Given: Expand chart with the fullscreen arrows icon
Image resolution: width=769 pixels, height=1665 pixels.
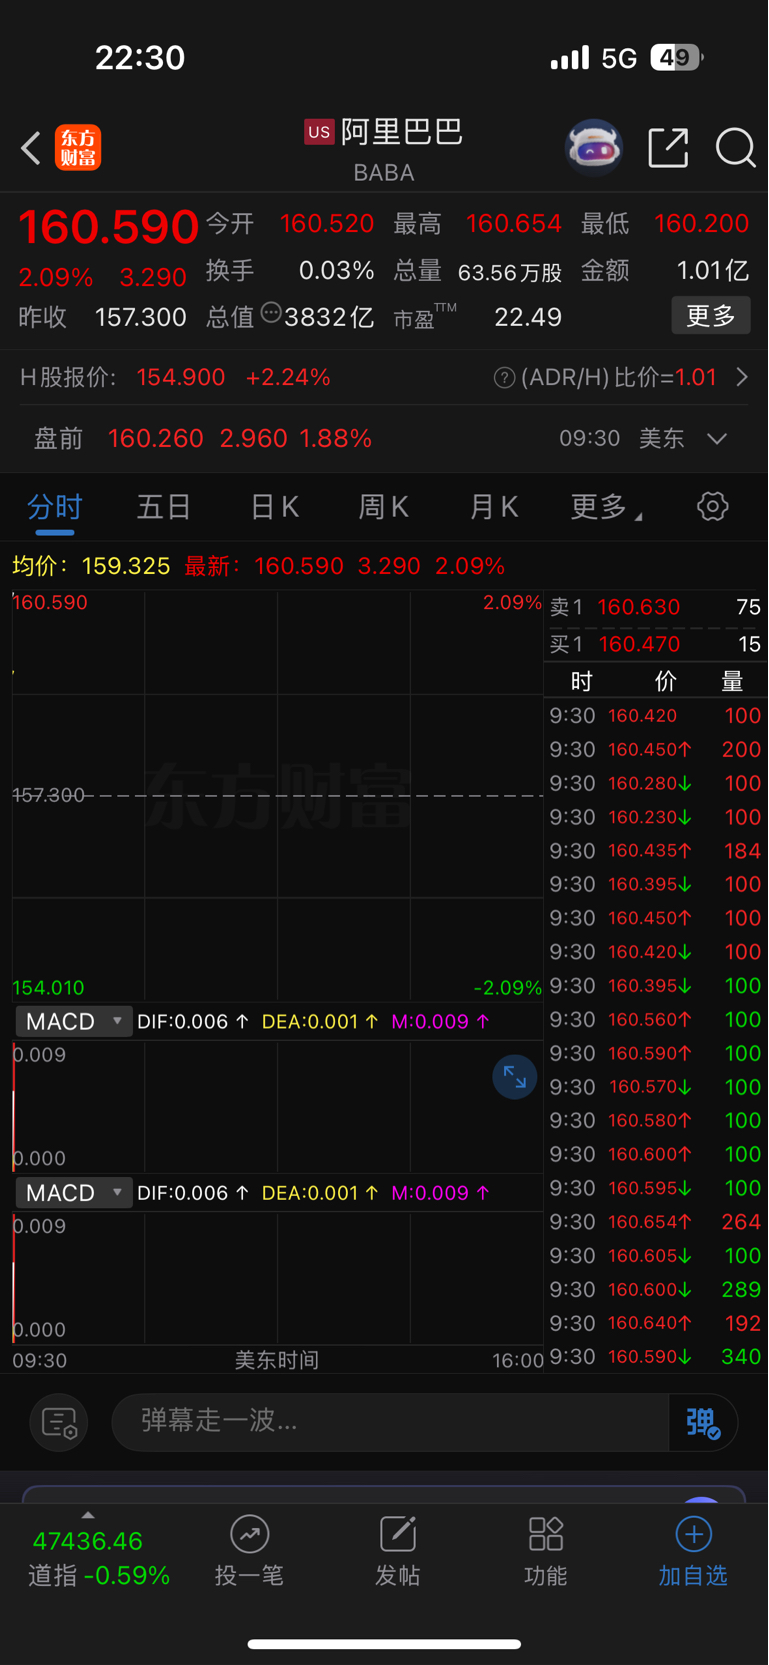Looking at the screenshot, I should coord(515,1077).
